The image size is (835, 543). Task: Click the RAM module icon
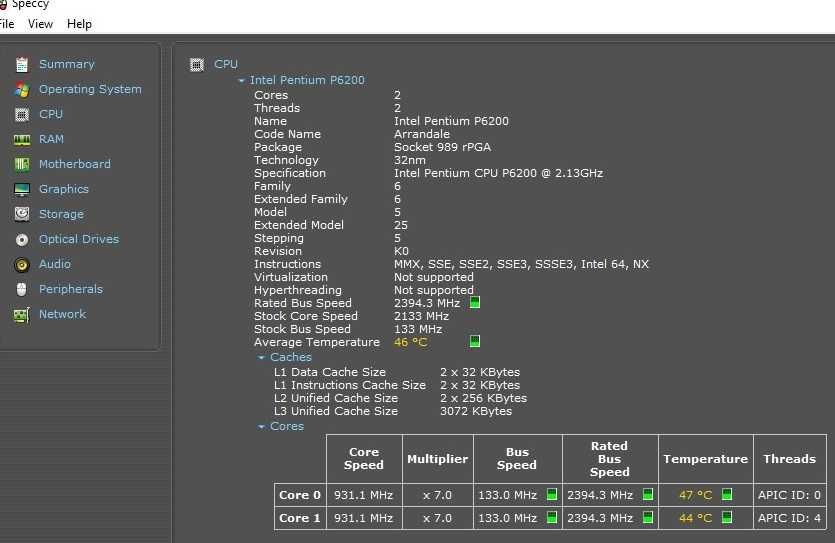coord(22,139)
